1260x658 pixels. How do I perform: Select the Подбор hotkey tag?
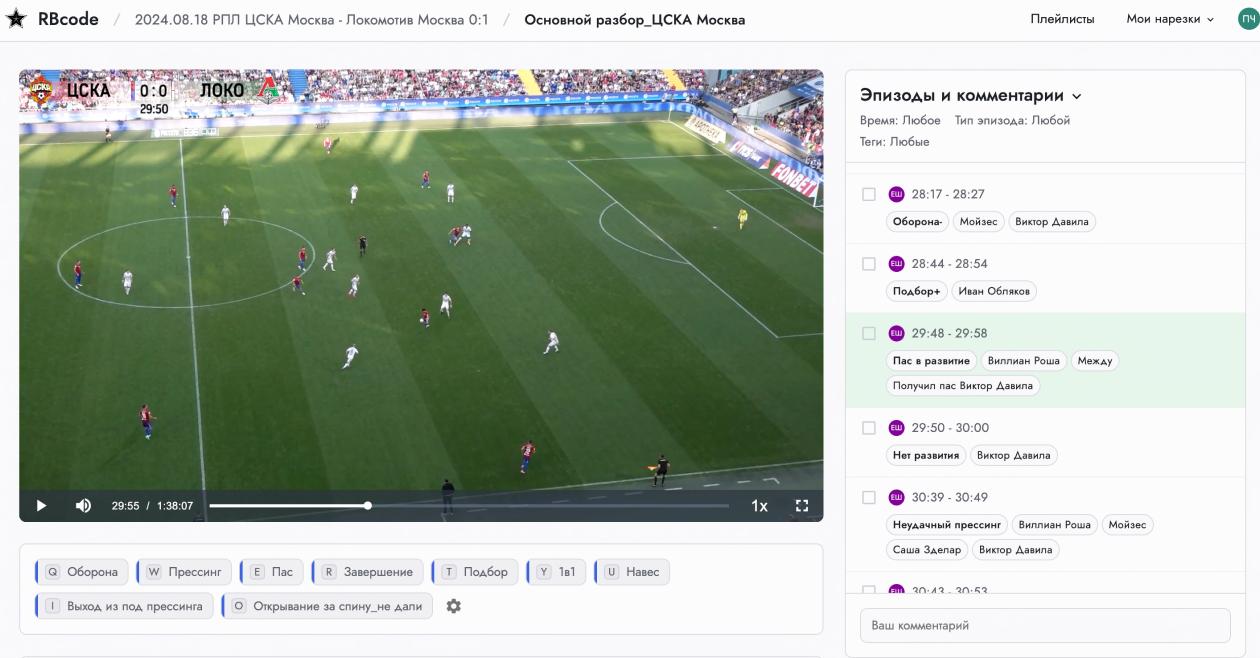(474, 572)
